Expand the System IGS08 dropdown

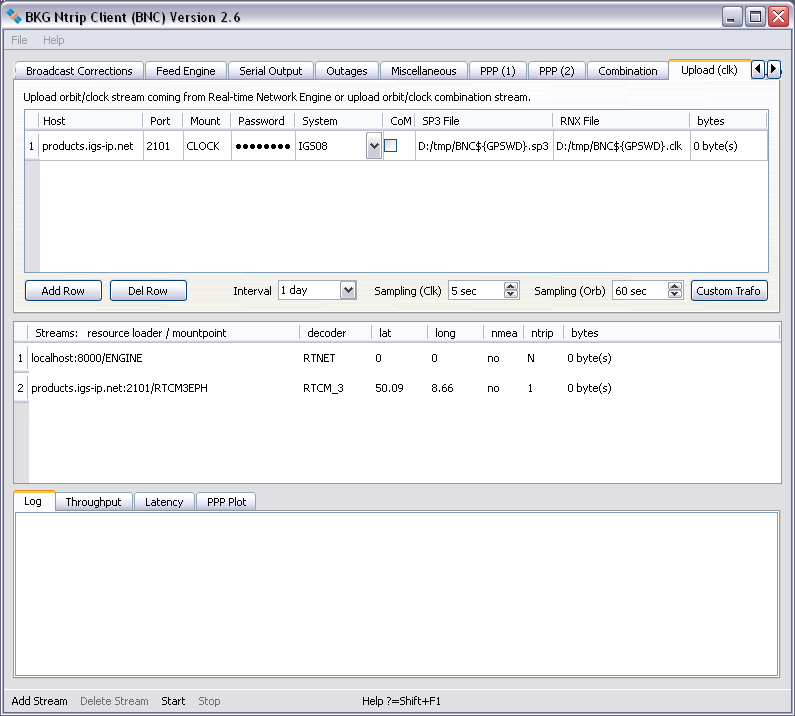tap(374, 146)
